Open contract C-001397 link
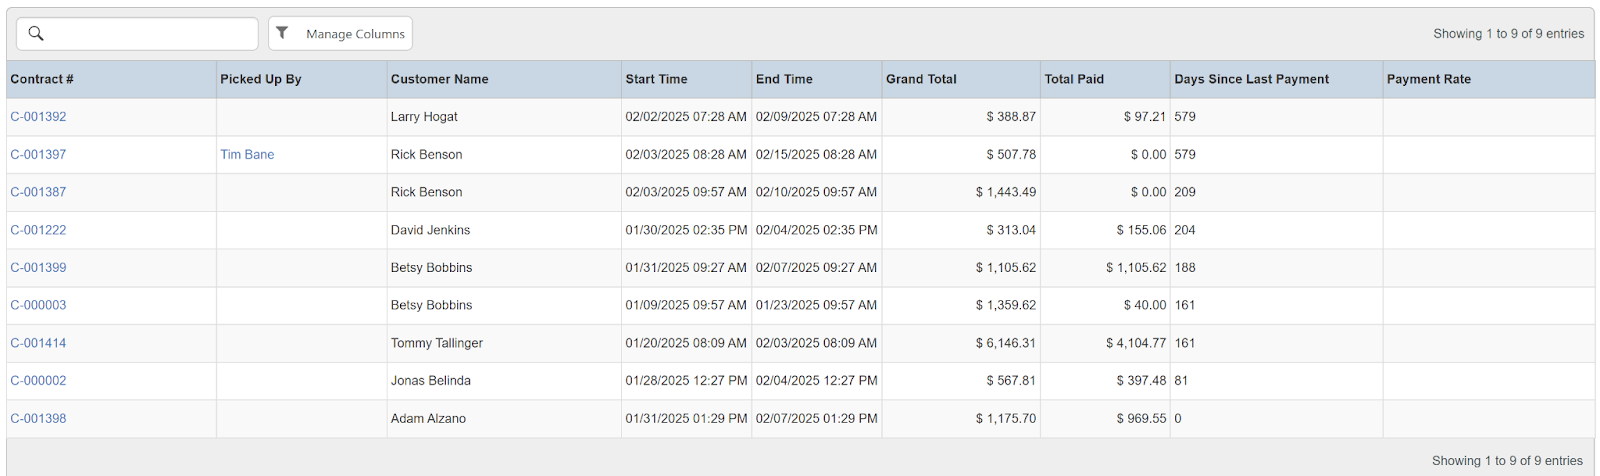Viewport: 1600px width, 476px height. click(x=38, y=155)
